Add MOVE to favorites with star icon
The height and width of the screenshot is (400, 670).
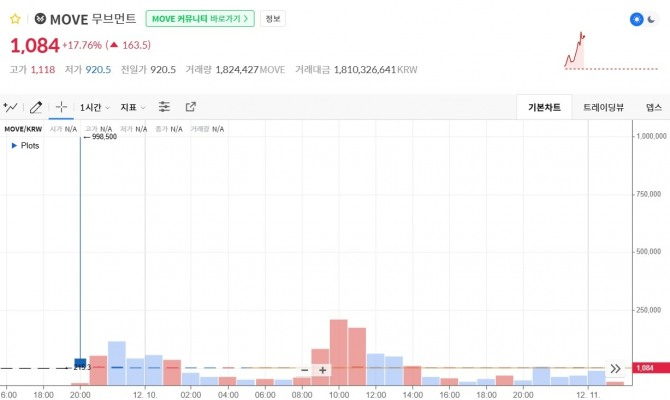click(x=15, y=19)
